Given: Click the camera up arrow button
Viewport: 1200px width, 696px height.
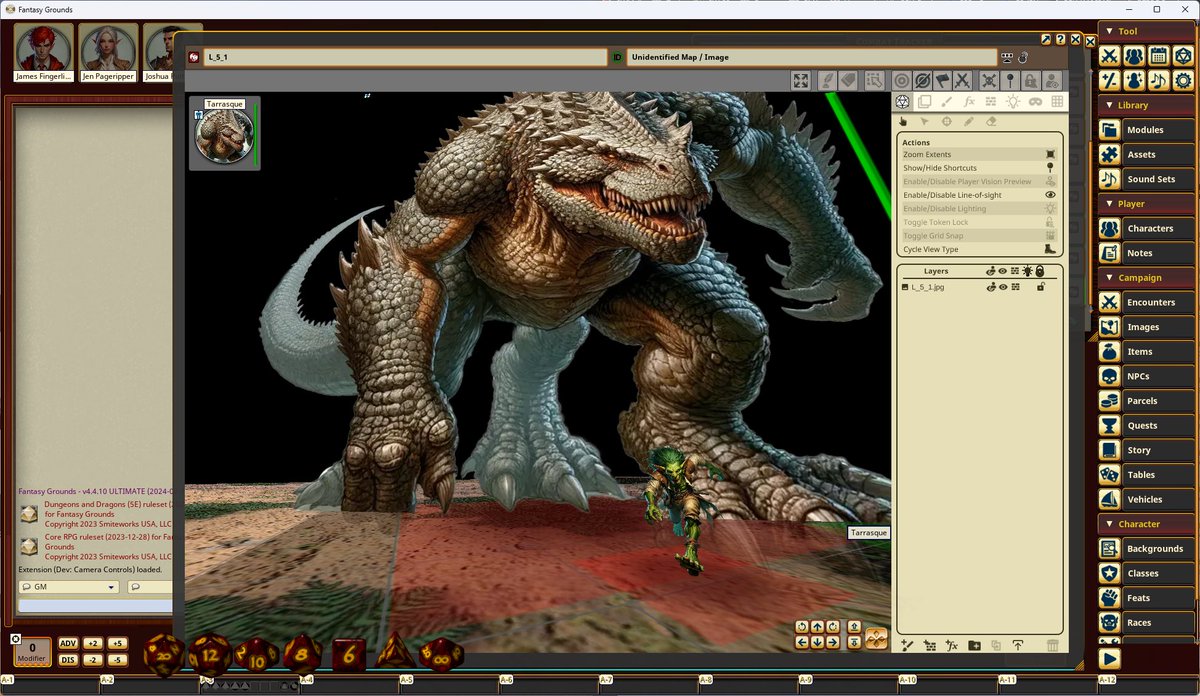Looking at the screenshot, I should click(x=818, y=627).
